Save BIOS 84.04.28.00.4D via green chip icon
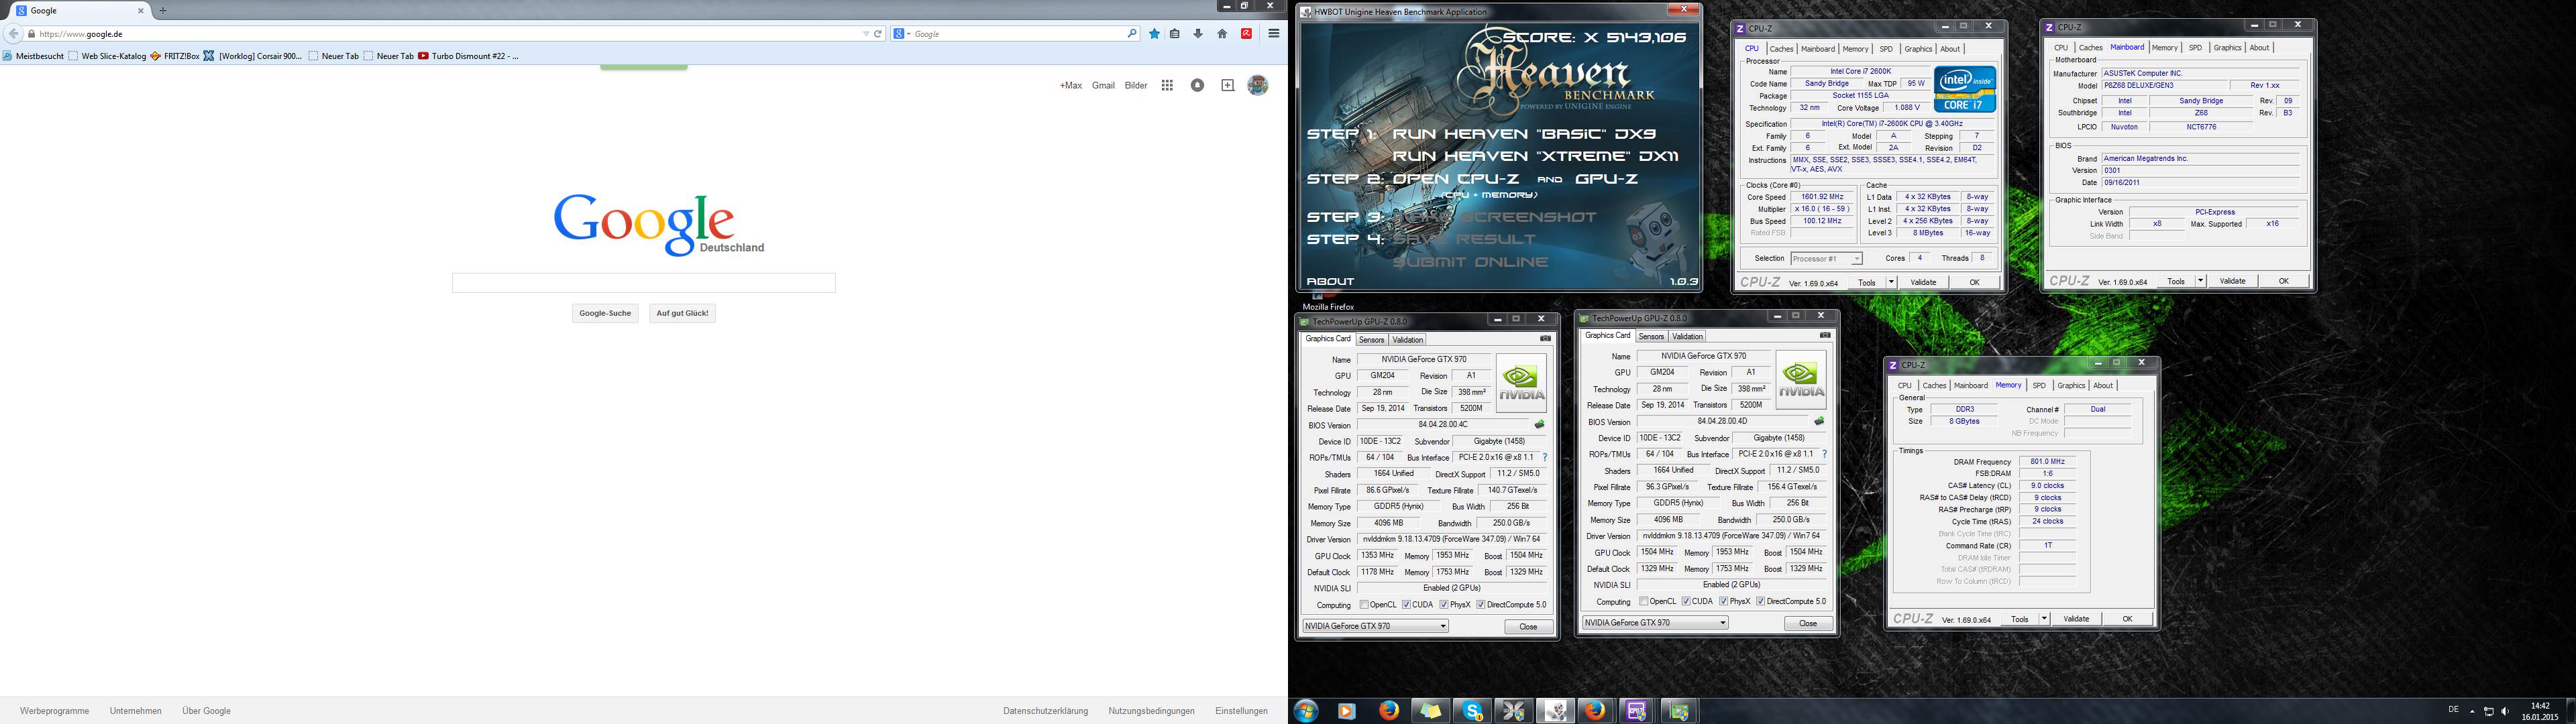 [x=1820, y=422]
